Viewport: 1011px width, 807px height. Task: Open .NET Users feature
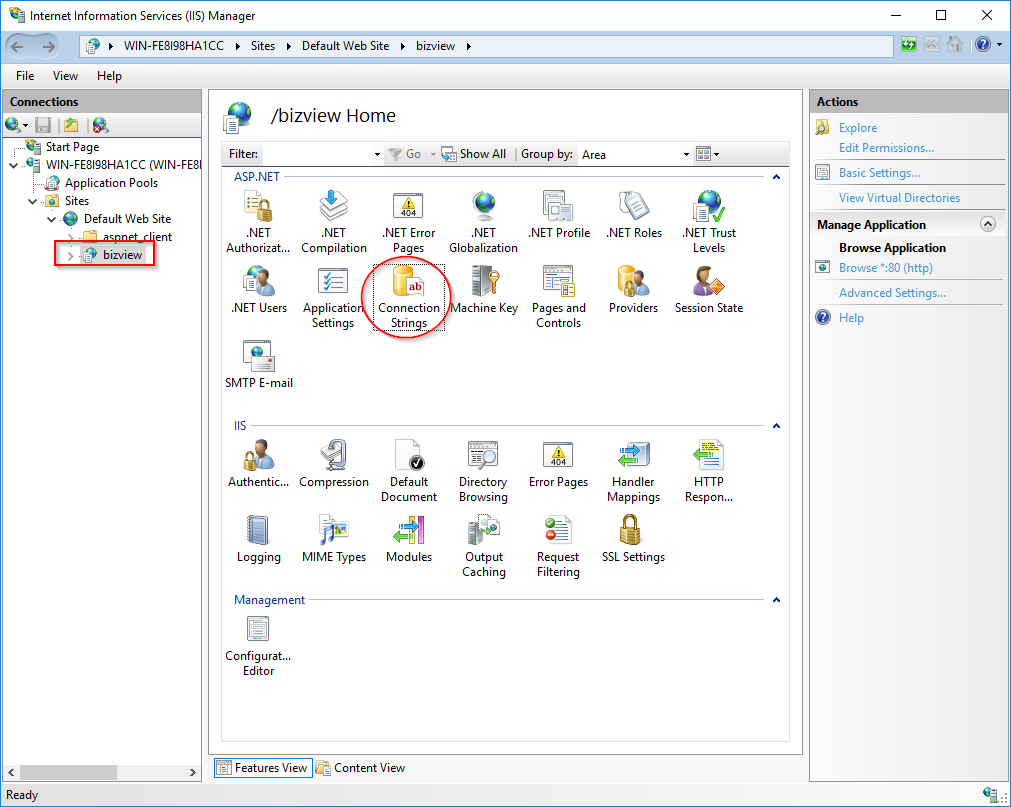(259, 290)
